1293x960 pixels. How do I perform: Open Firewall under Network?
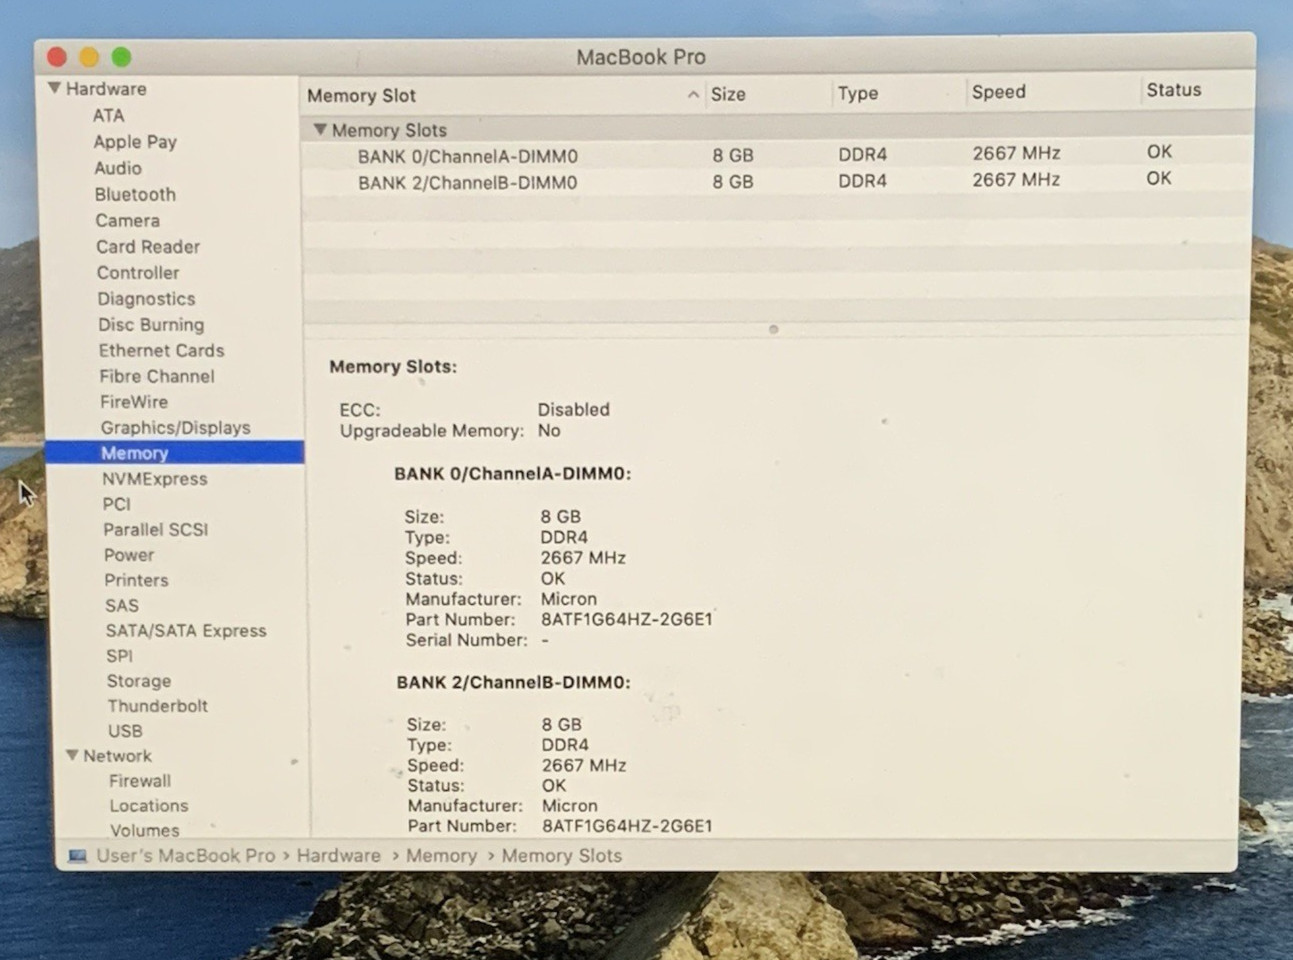[x=140, y=780]
